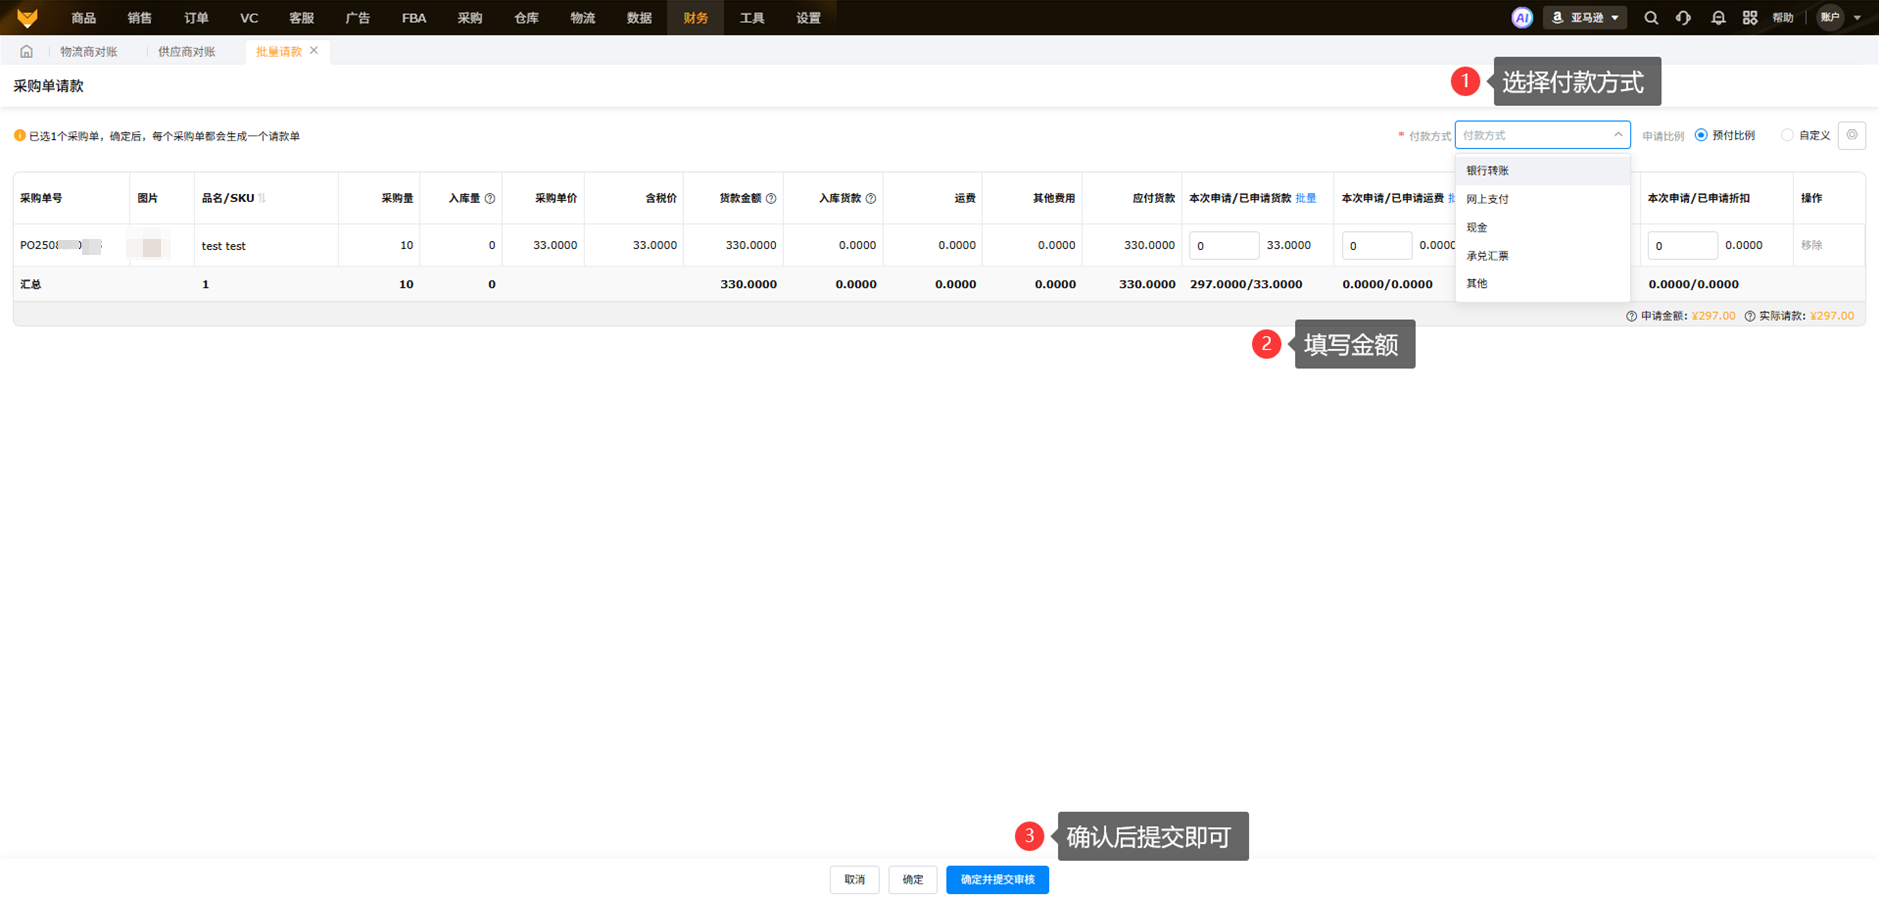The image size is (1879, 903).
Task: Sort by the 品名/SKU column icon
Action: coord(263,199)
